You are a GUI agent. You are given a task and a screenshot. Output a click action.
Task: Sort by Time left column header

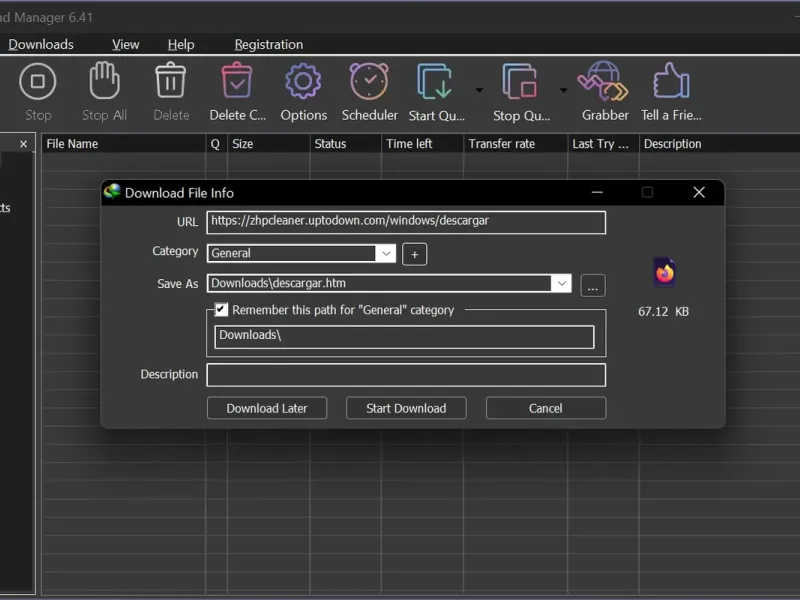pos(422,144)
